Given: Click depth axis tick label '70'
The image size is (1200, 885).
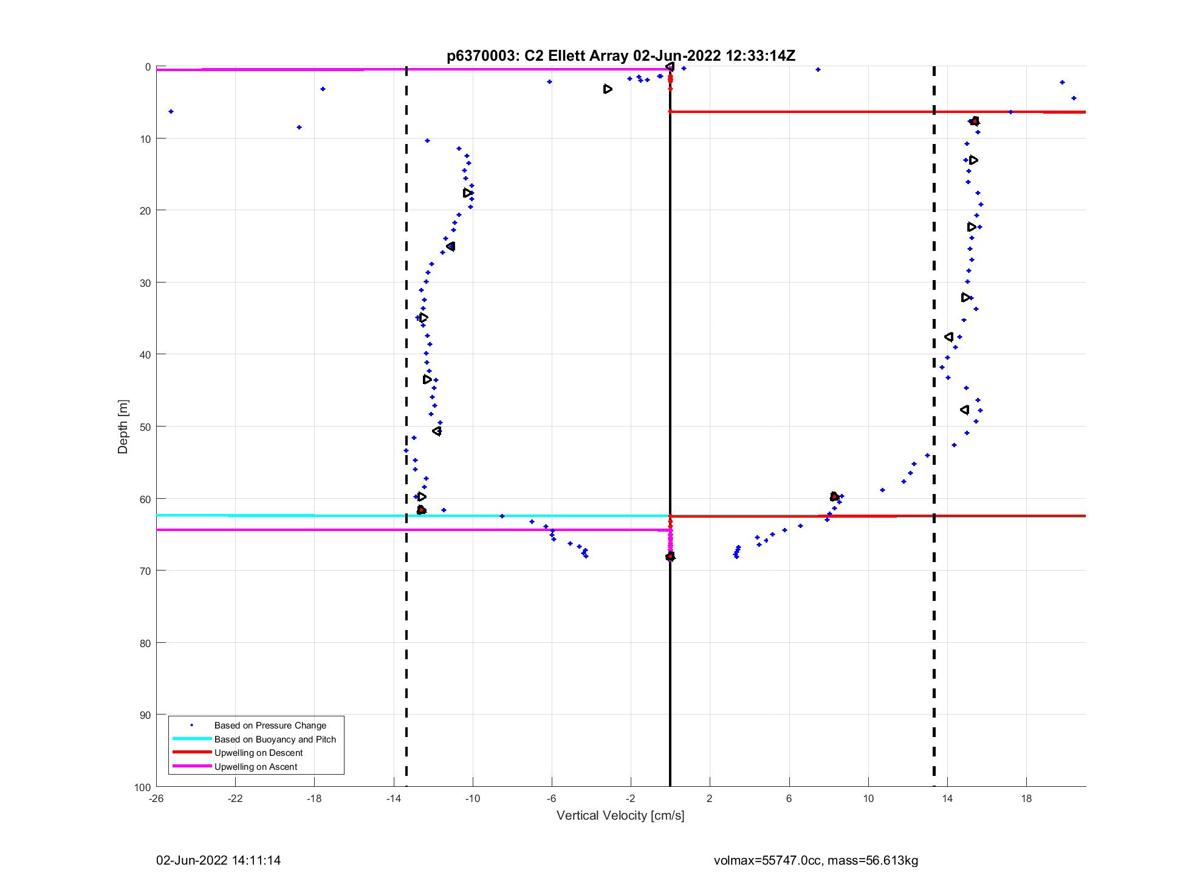Looking at the screenshot, I should click(145, 571).
